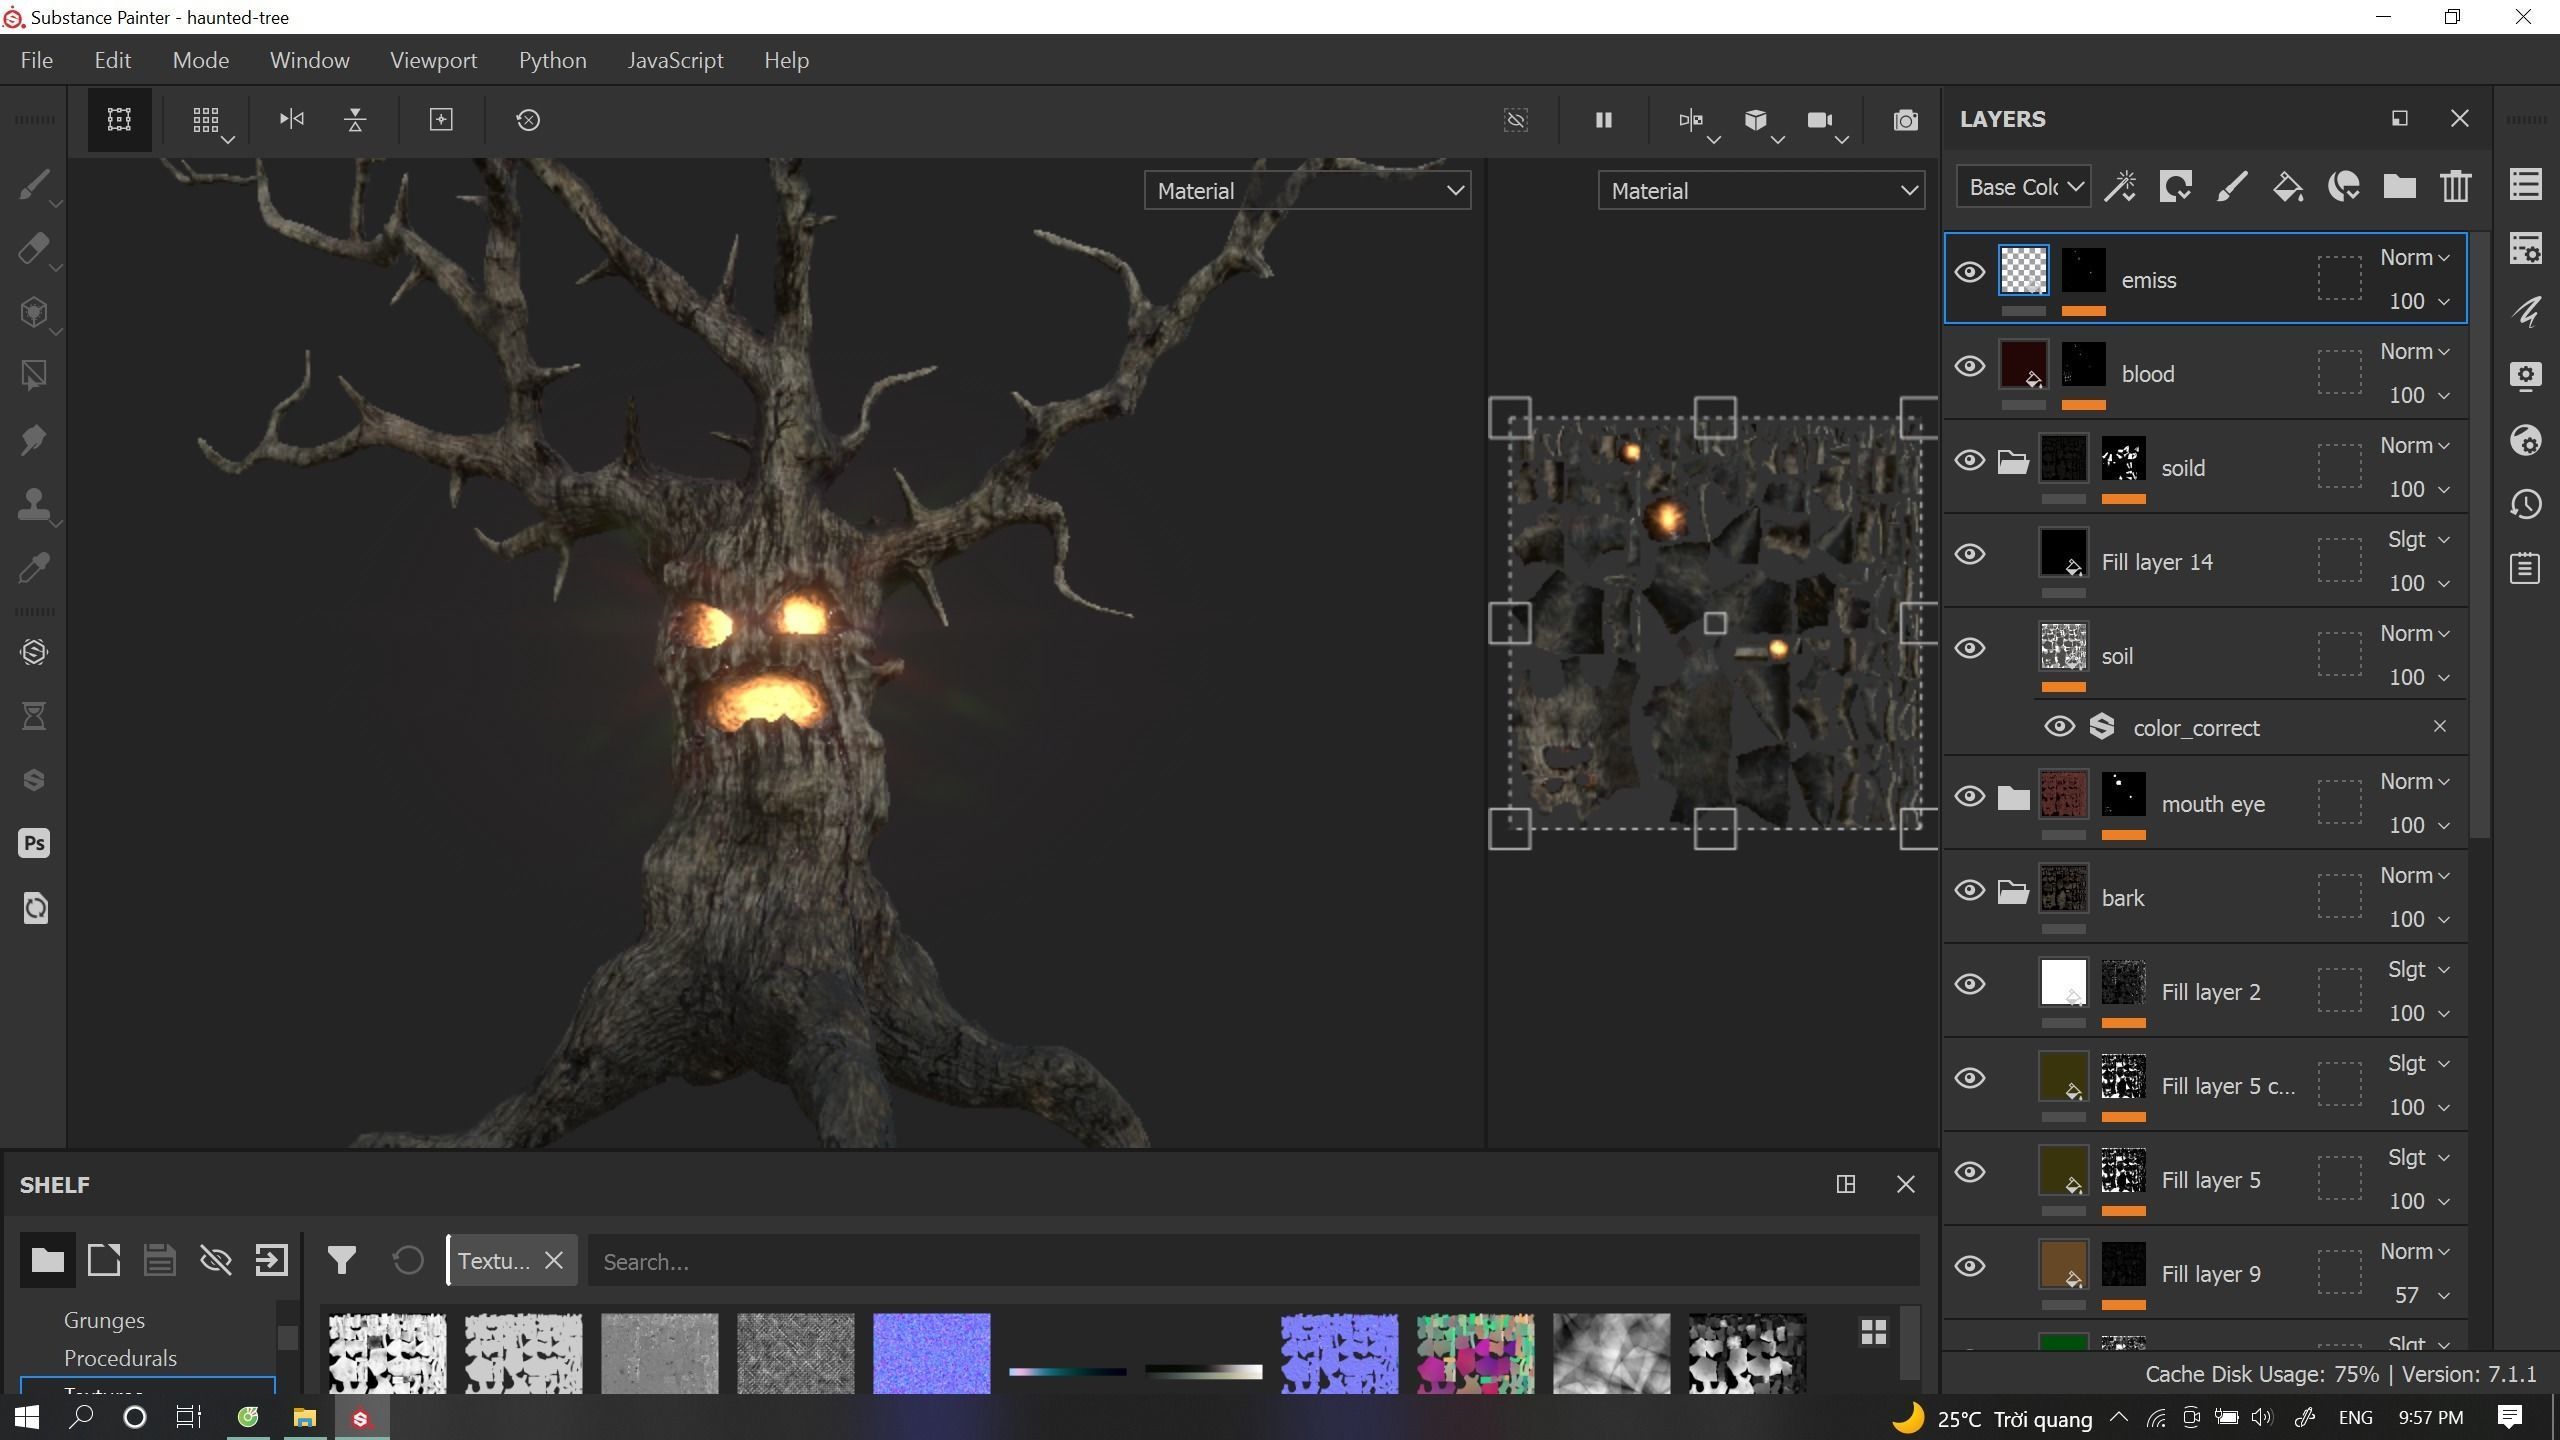Viewport: 2560px width, 1440px height.
Task: Toggle color_correct filter visibility
Action: tap(2059, 726)
